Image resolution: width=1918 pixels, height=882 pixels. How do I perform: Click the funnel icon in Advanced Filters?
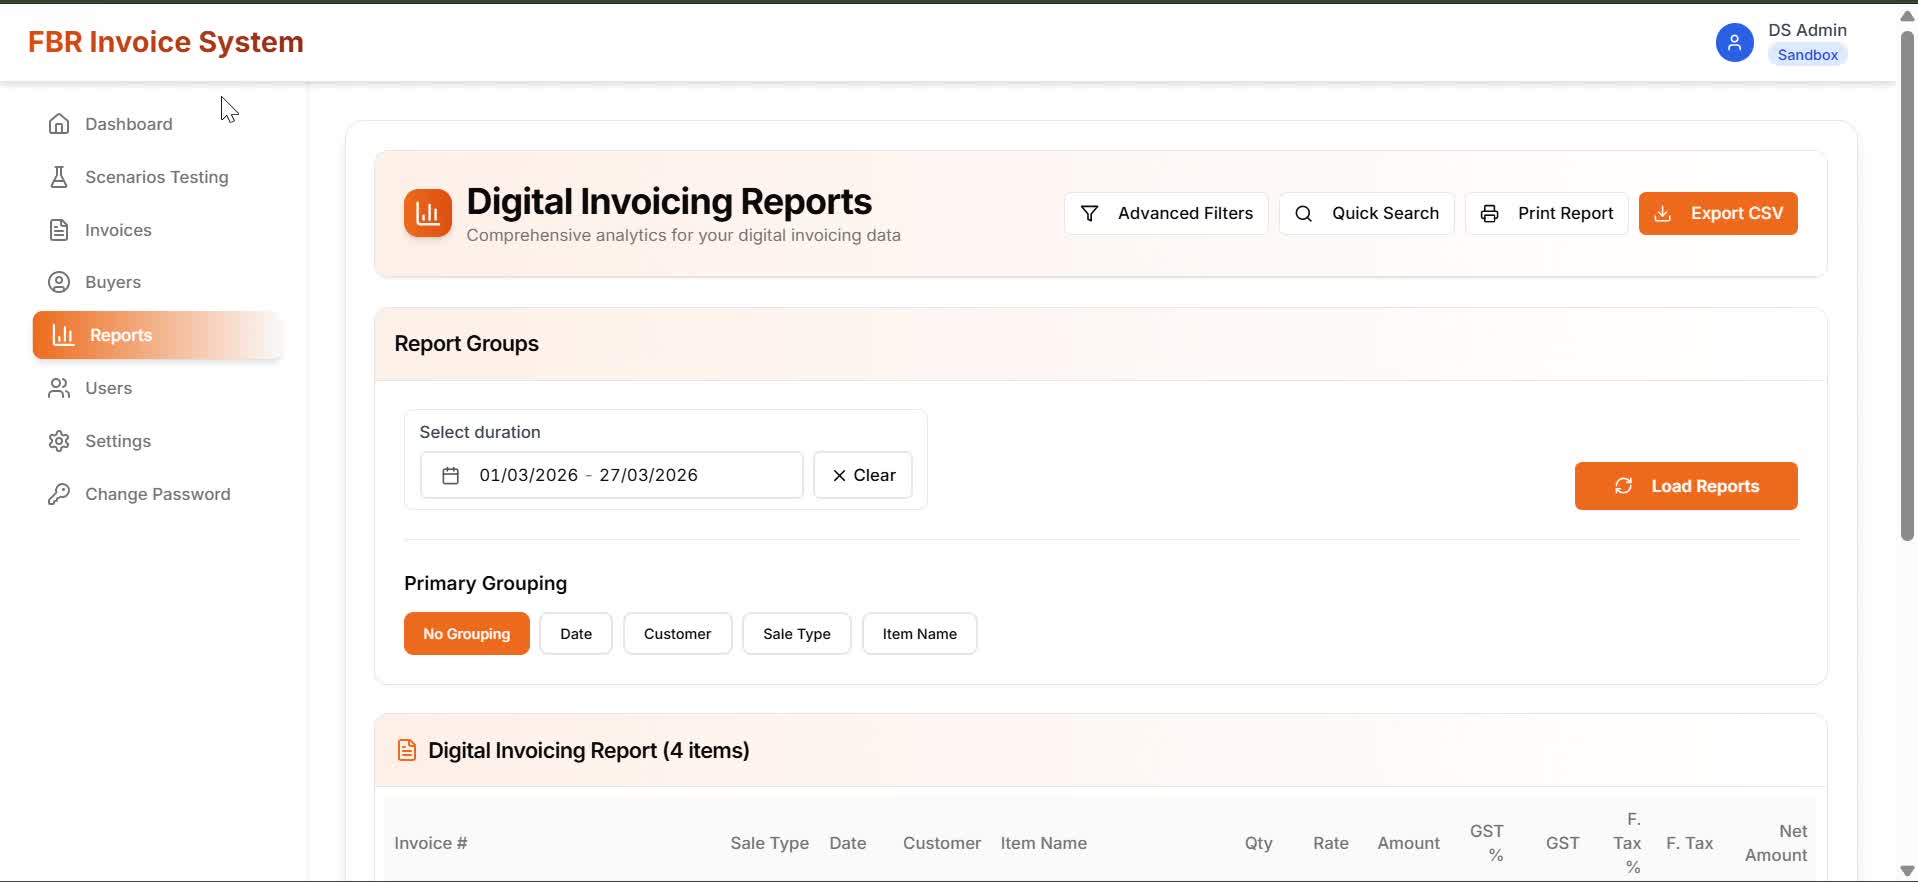click(x=1090, y=213)
